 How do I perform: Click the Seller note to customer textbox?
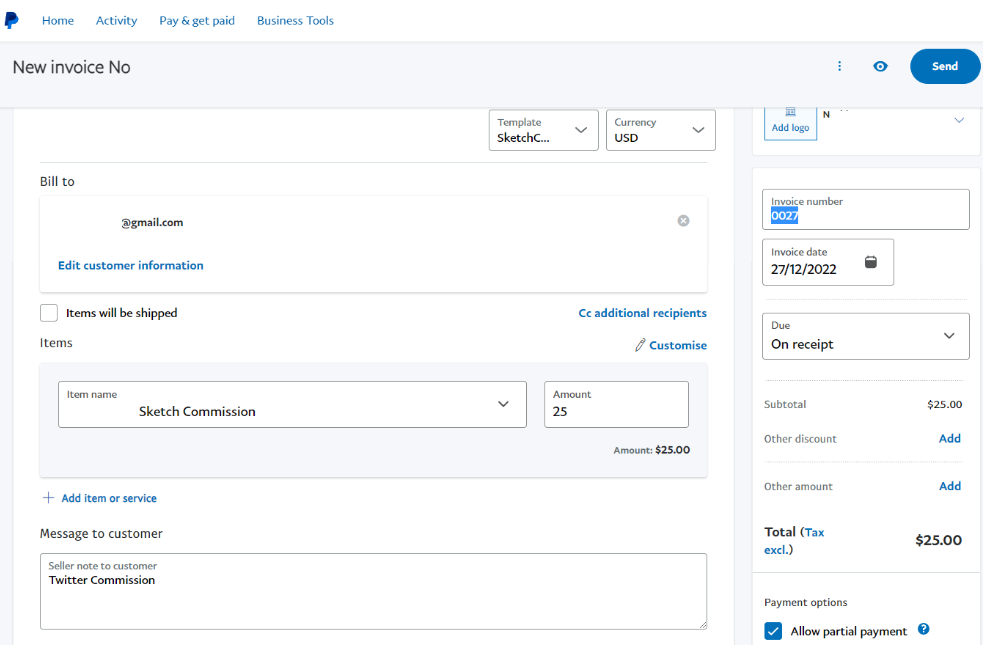(373, 591)
